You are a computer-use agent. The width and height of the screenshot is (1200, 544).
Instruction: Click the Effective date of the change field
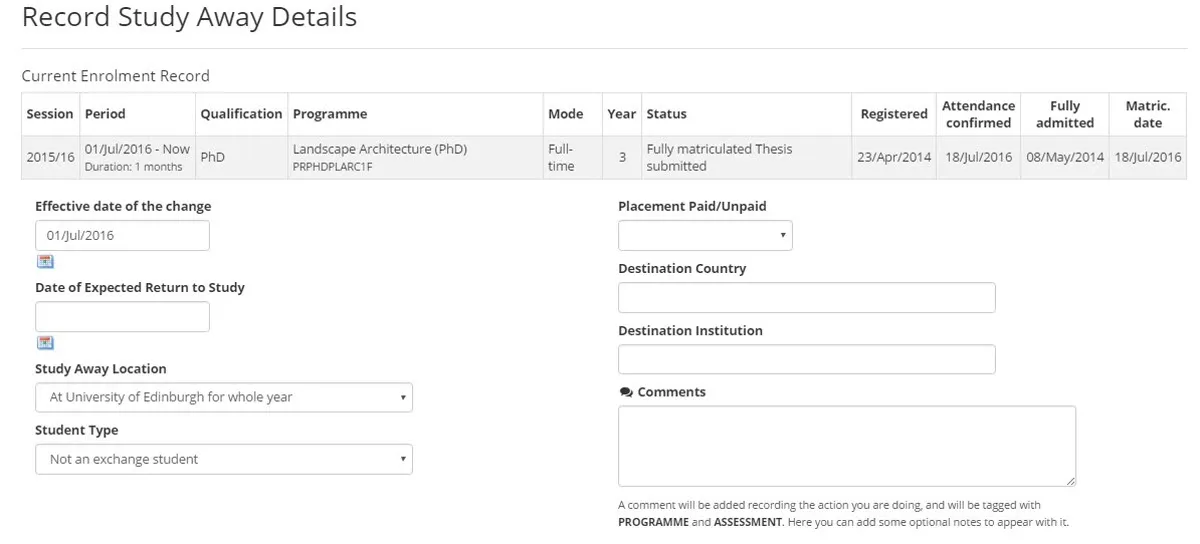[x=122, y=236]
